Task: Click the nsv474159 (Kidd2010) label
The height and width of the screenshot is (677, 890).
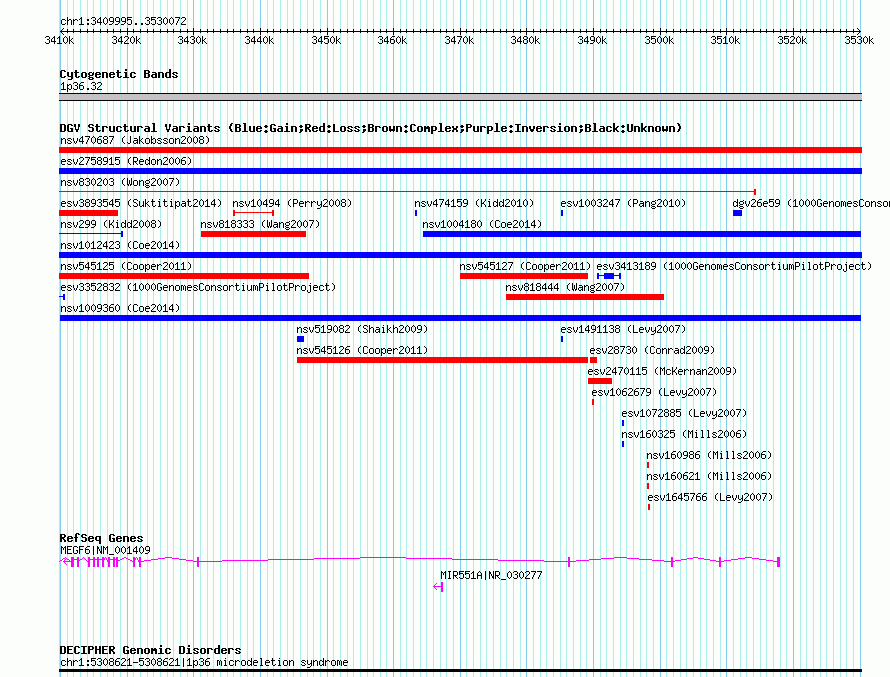Action: pyautogui.click(x=474, y=203)
